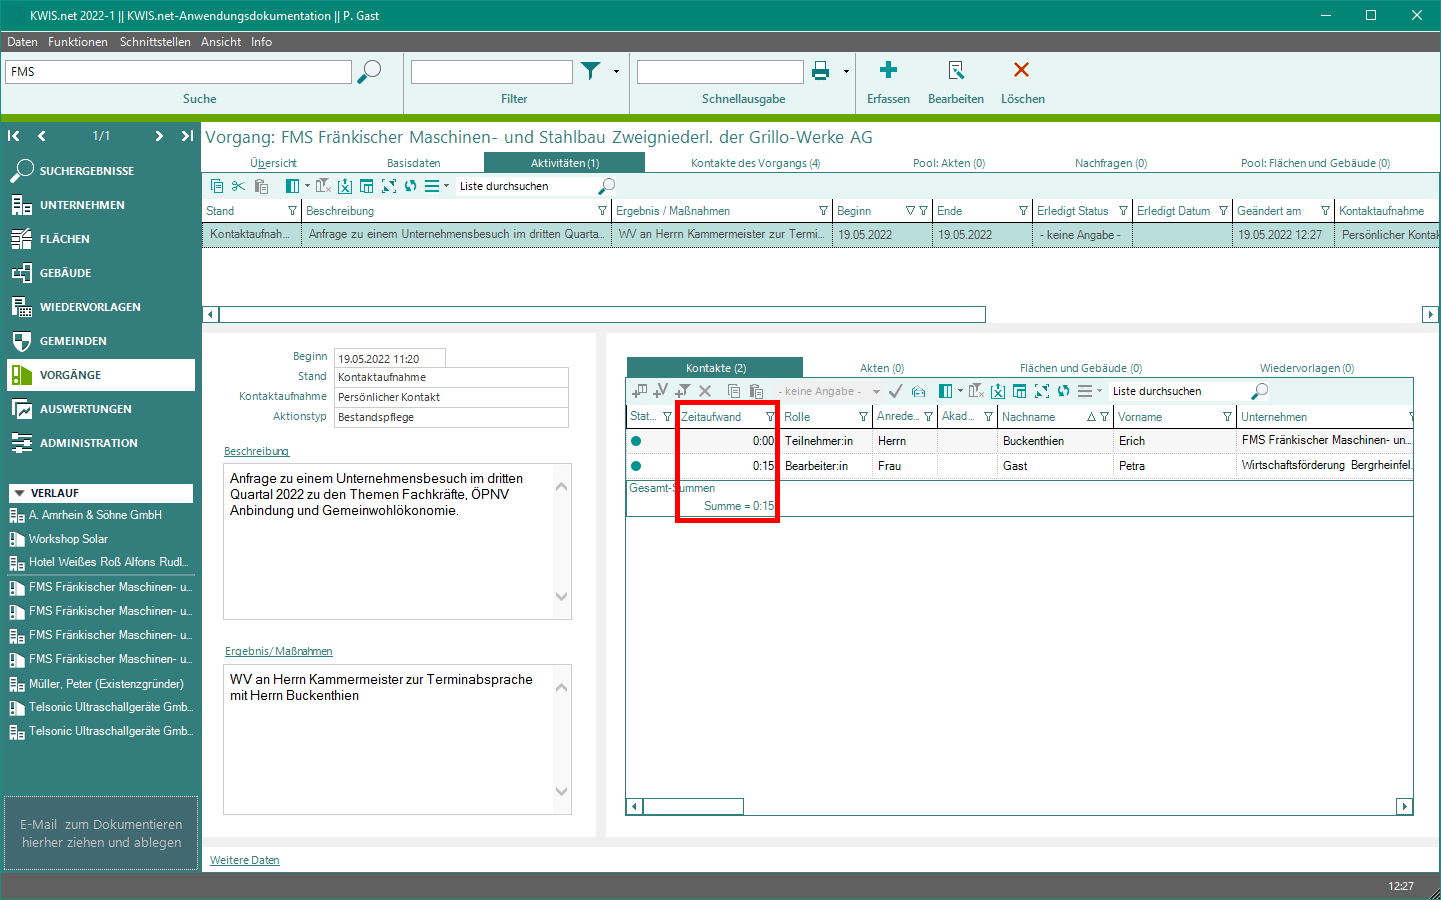Click the Löschen red X icon

tap(1021, 70)
